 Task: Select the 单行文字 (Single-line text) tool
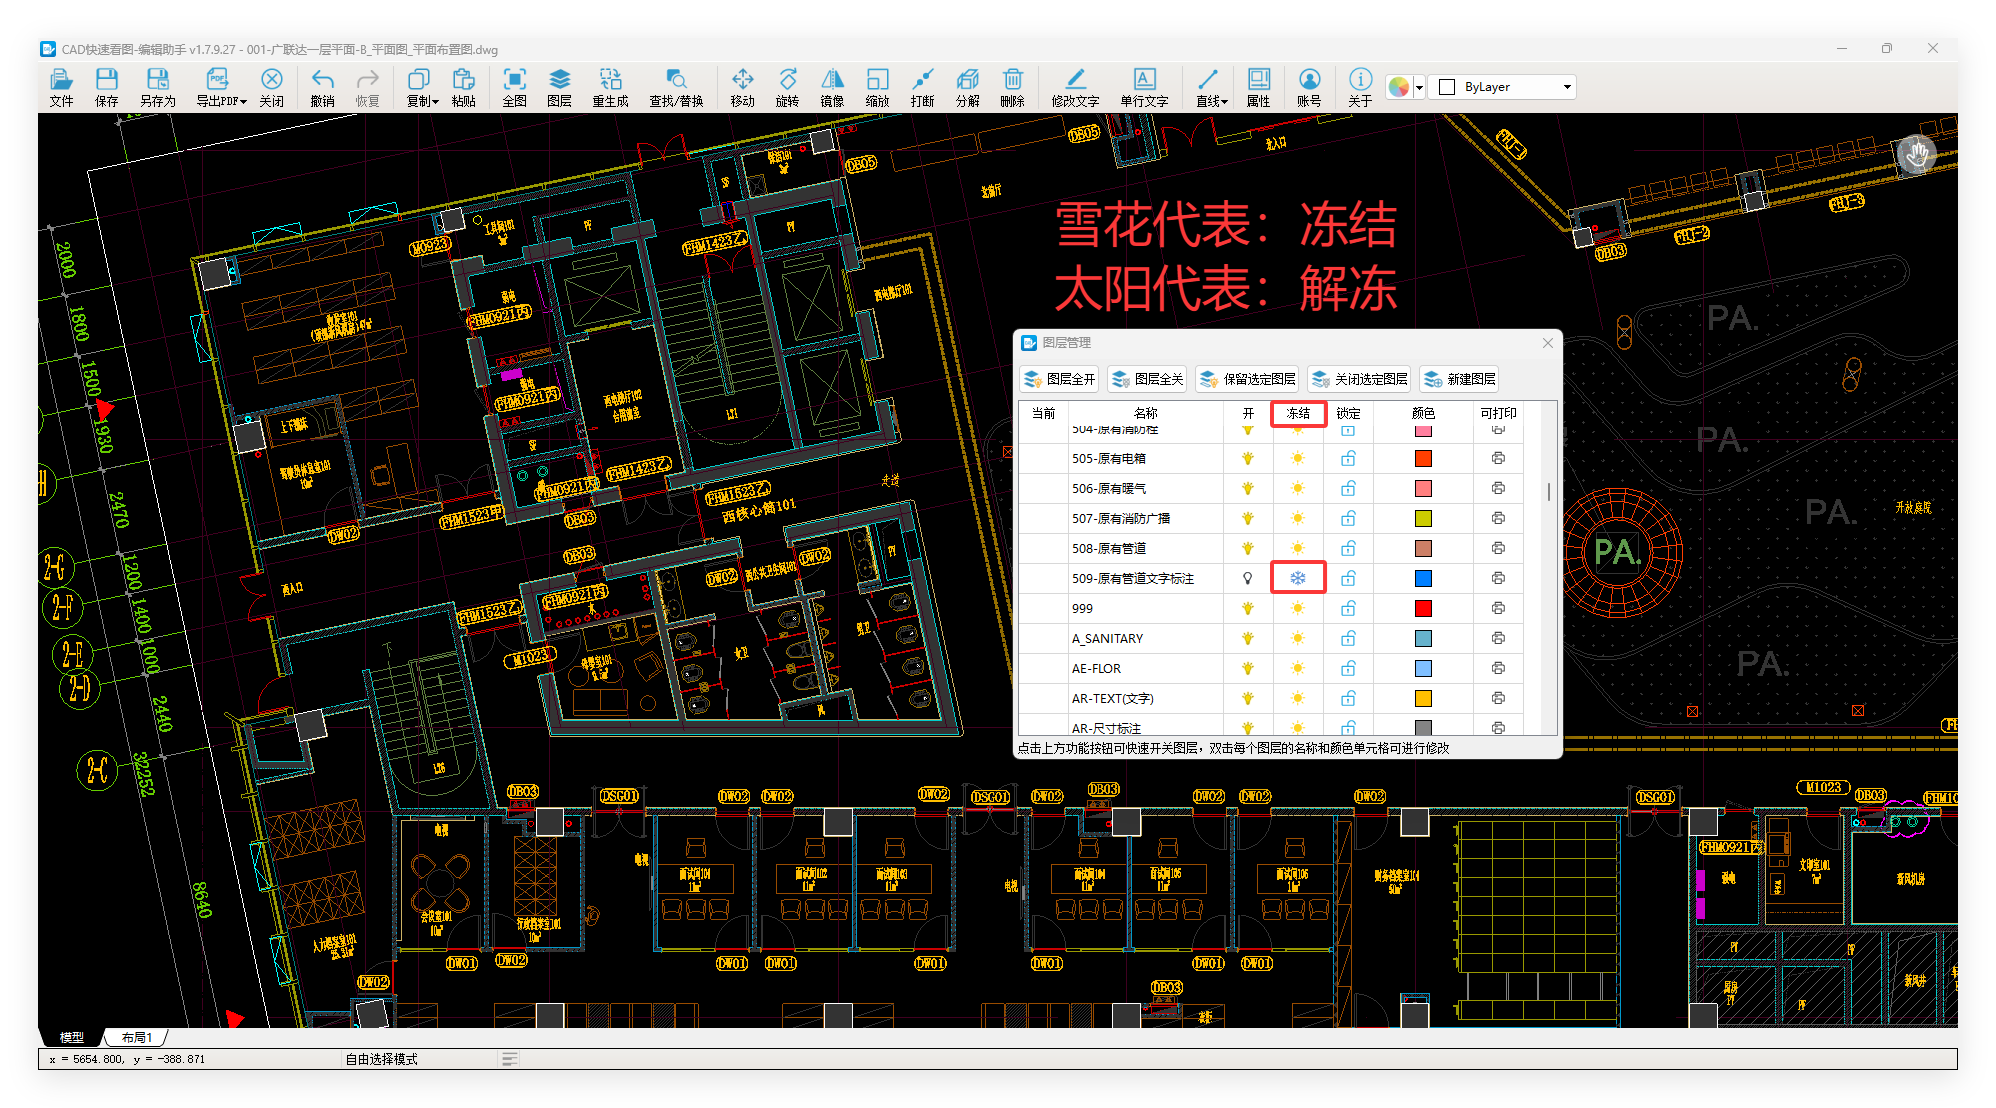[x=1144, y=87]
